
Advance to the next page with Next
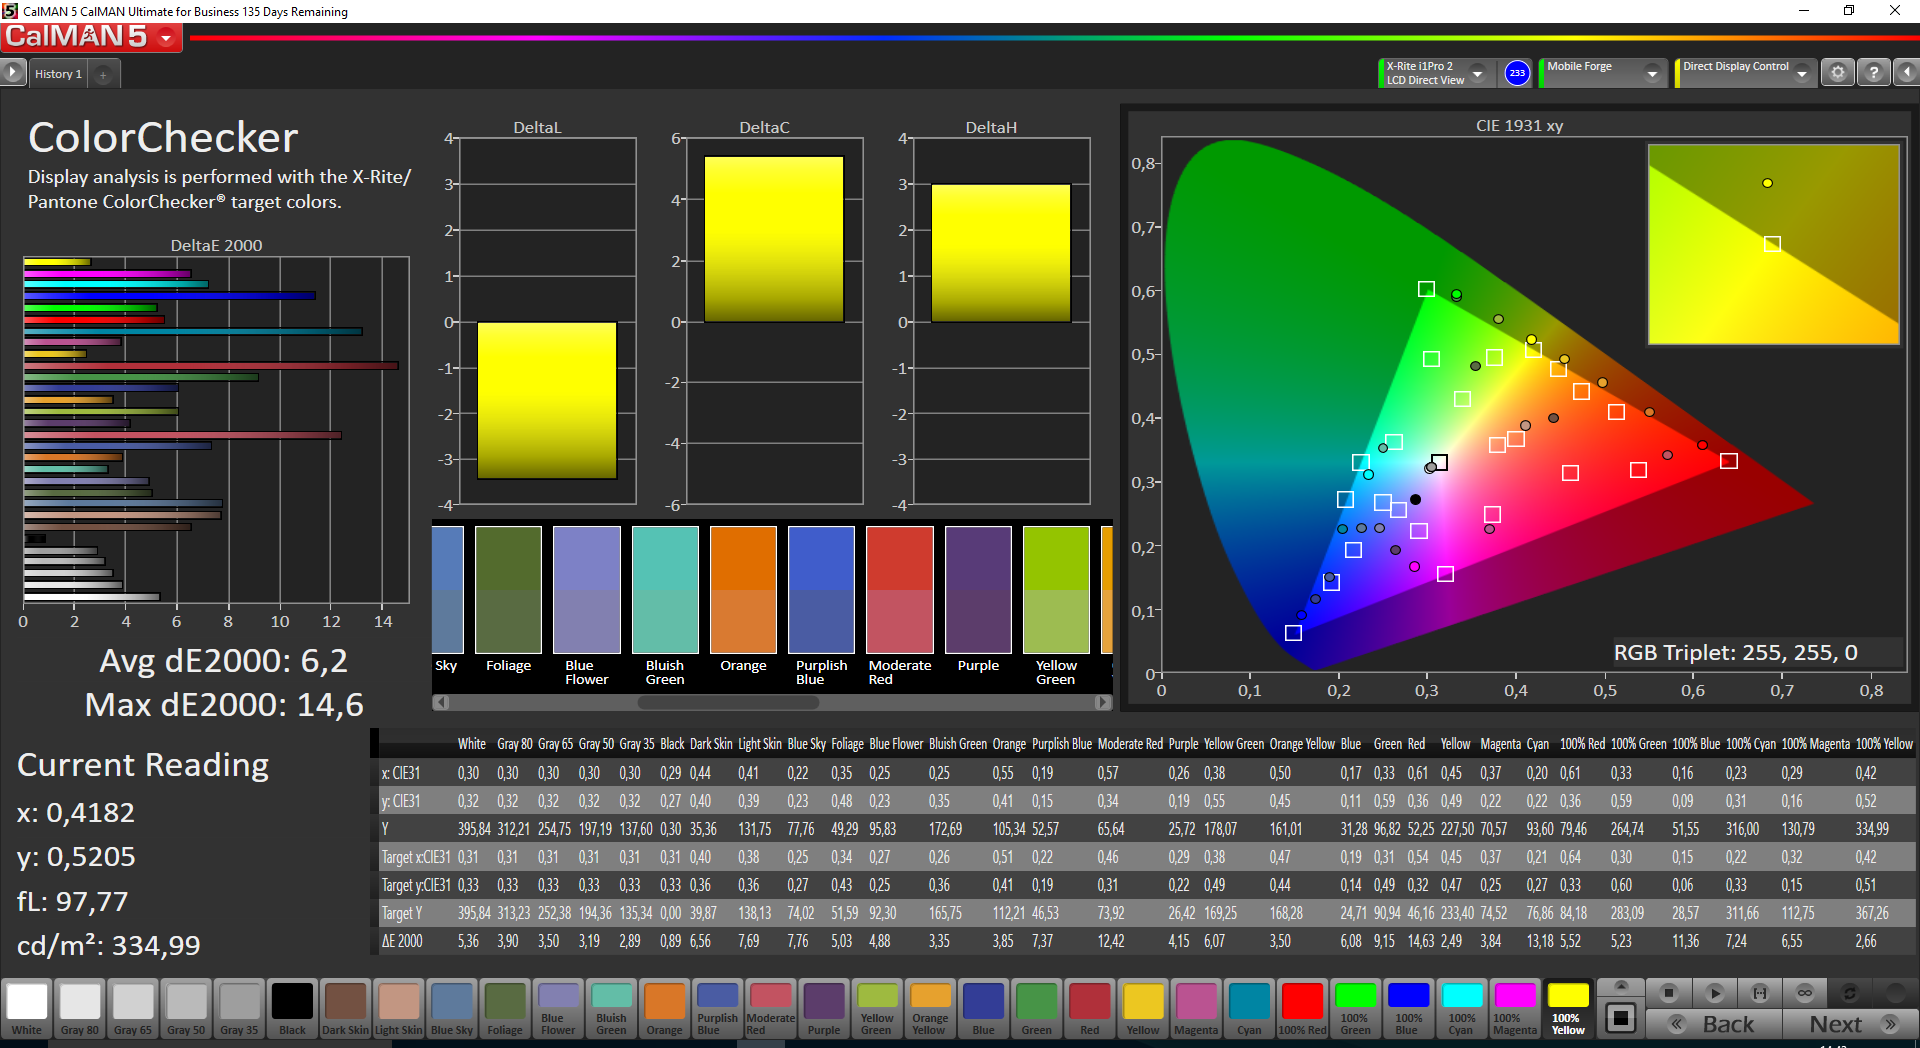[1850, 1024]
